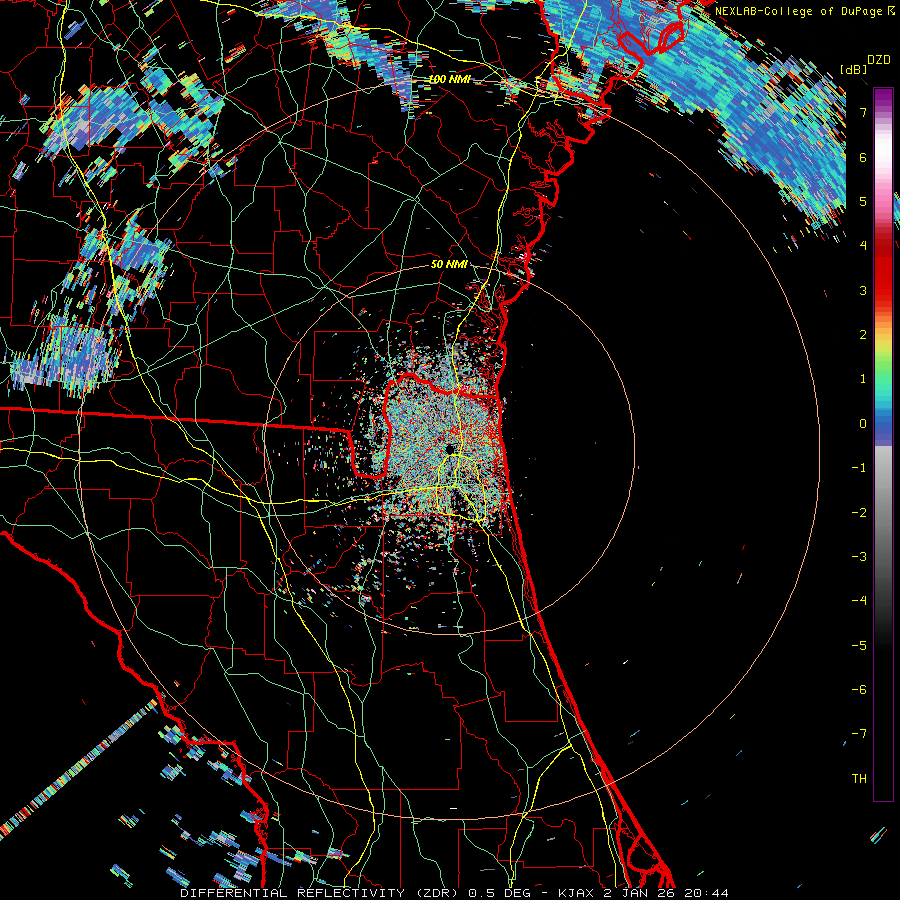Click the -3 value on the color scale

pyautogui.click(x=859, y=557)
